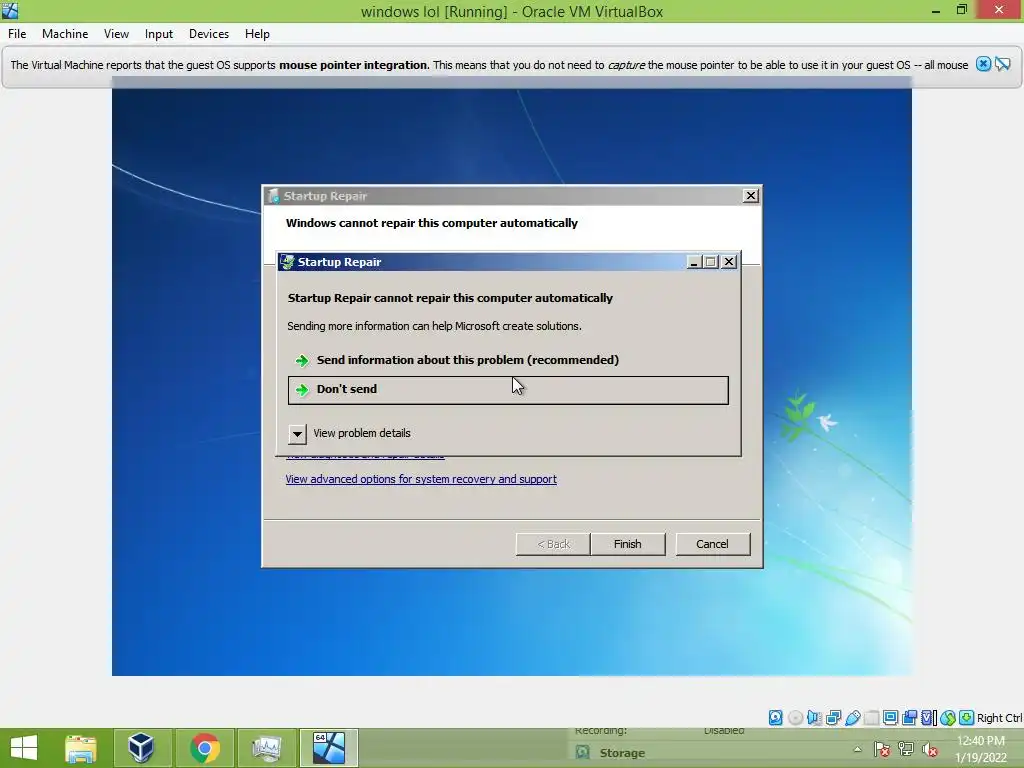This screenshot has height=768, width=1024.
Task: Open advanced options for system recovery link
Action: (x=421, y=479)
